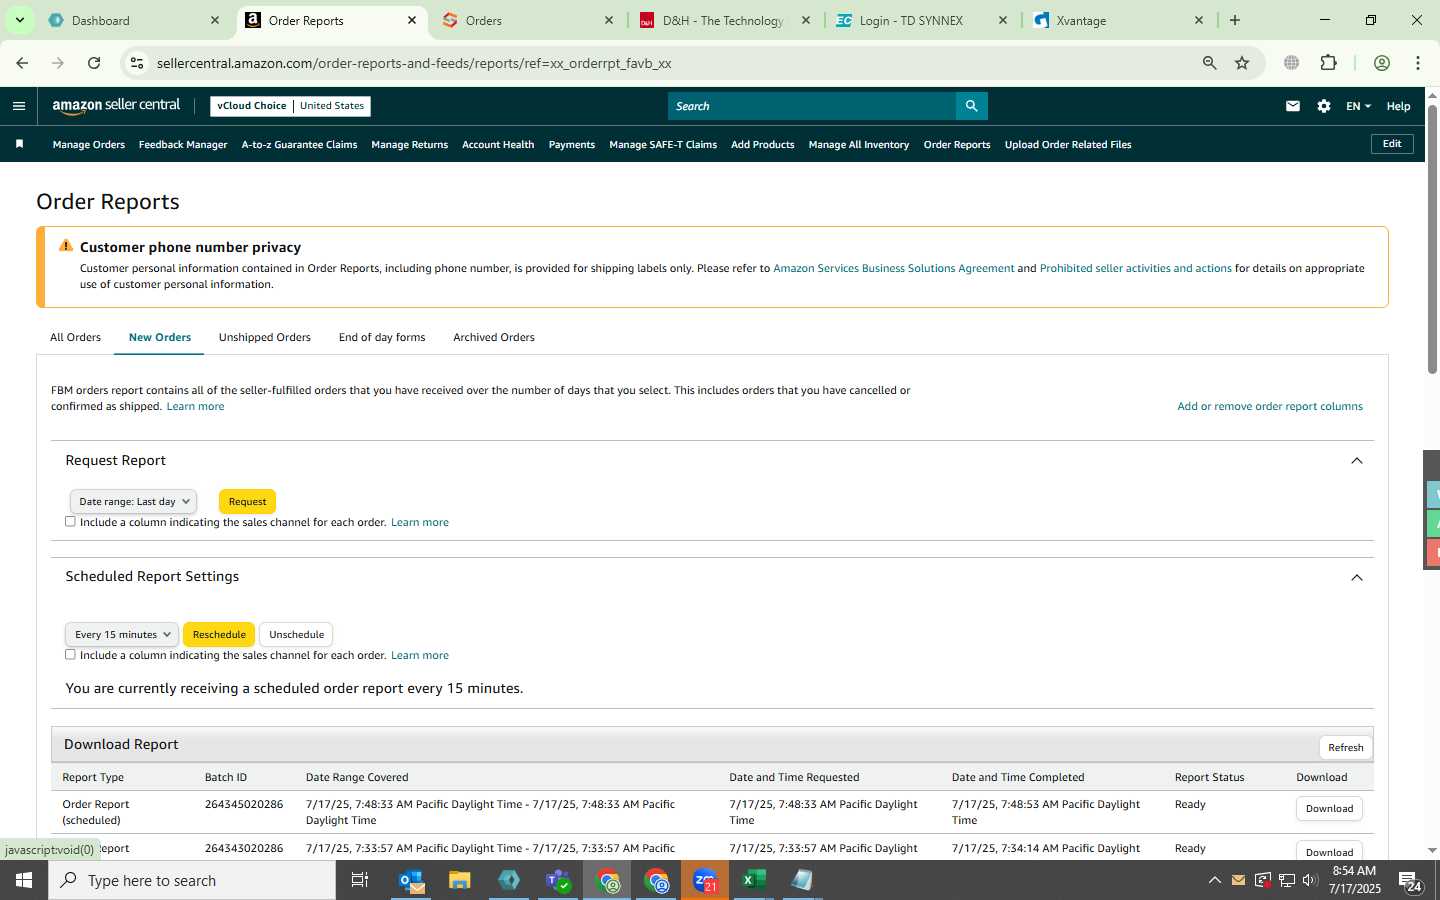Viewport: 1440px width, 900px height.
Task: Open Manage Orders in the nav bar
Action: [89, 144]
